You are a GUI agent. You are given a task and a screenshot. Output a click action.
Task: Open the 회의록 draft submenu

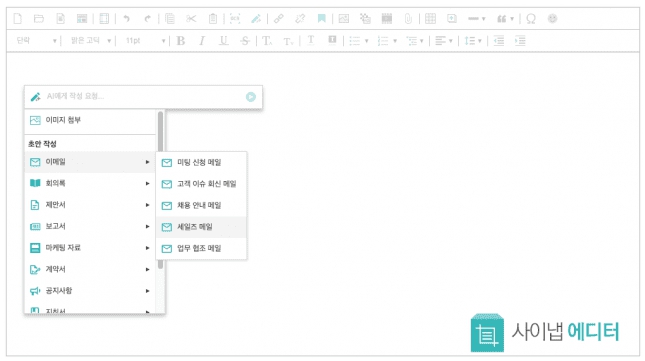90,183
